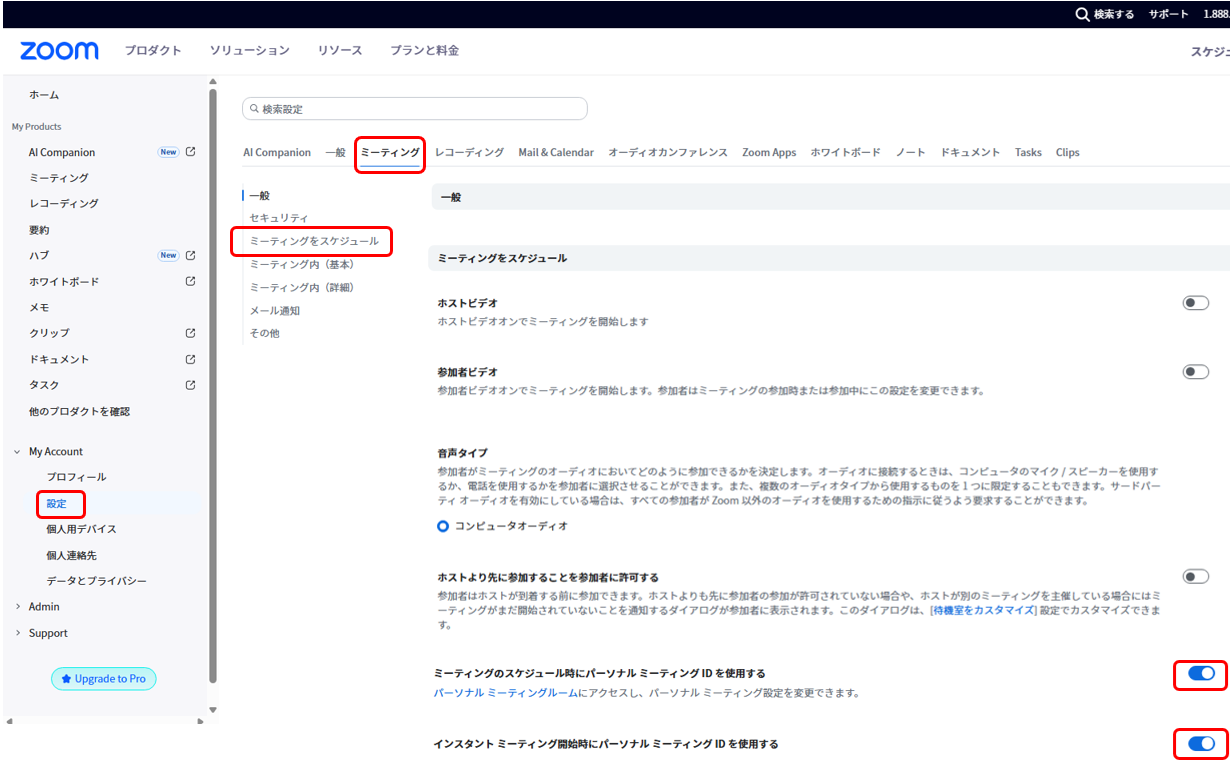Open ドキュメント external link icon
Image resolution: width=1230 pixels, height=765 pixels.
coord(191,359)
